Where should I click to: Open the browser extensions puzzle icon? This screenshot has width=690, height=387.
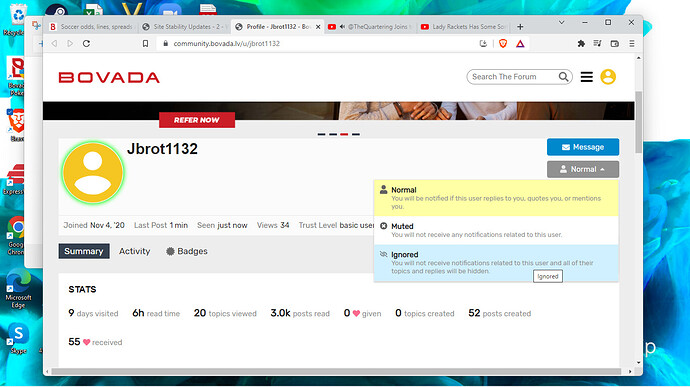[x=581, y=44]
